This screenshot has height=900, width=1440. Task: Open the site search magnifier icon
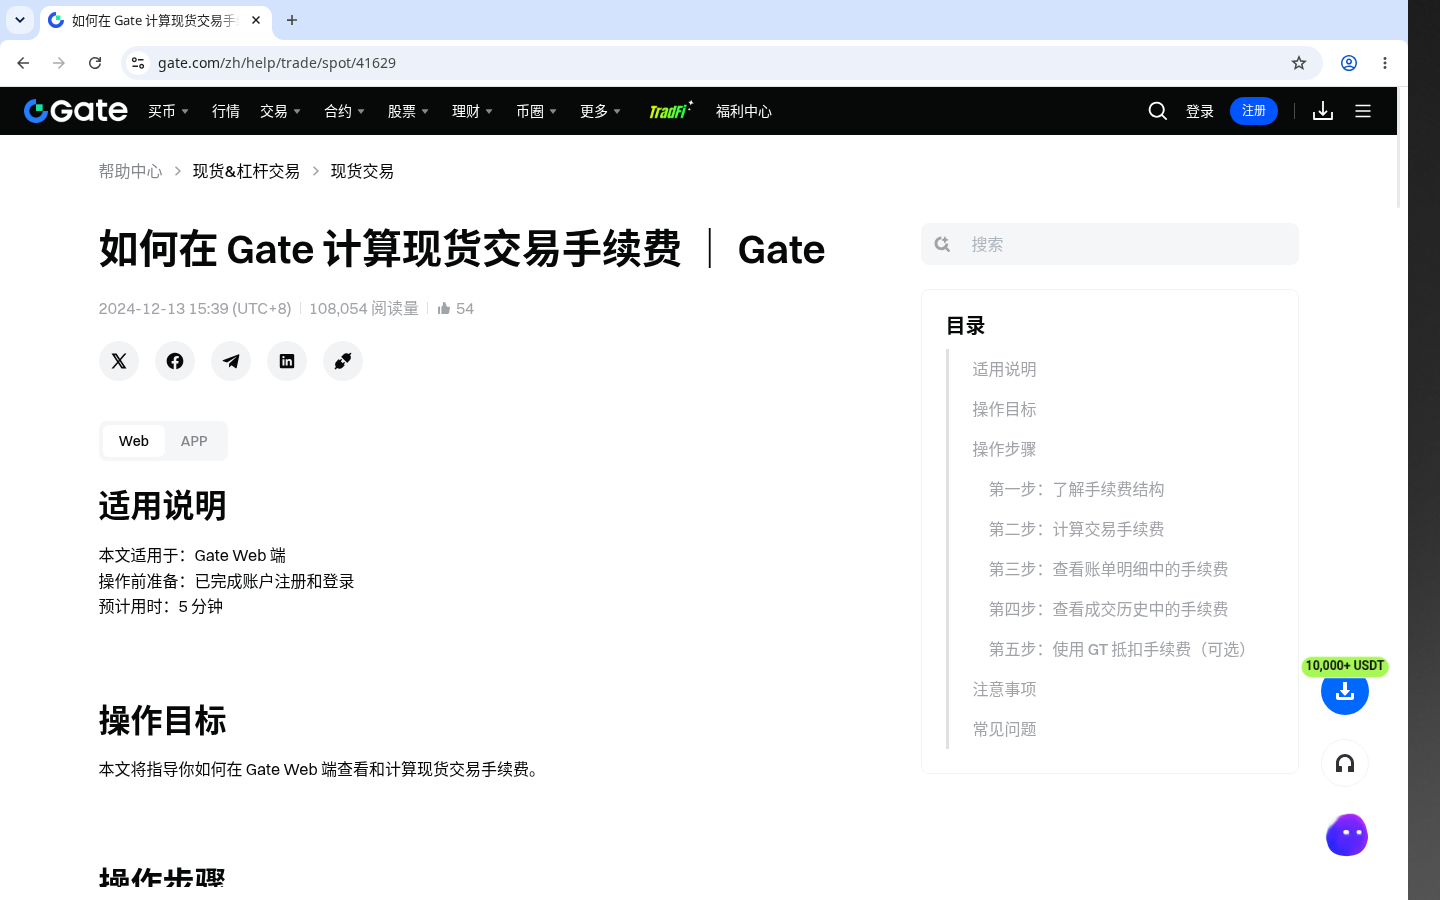click(x=1158, y=111)
